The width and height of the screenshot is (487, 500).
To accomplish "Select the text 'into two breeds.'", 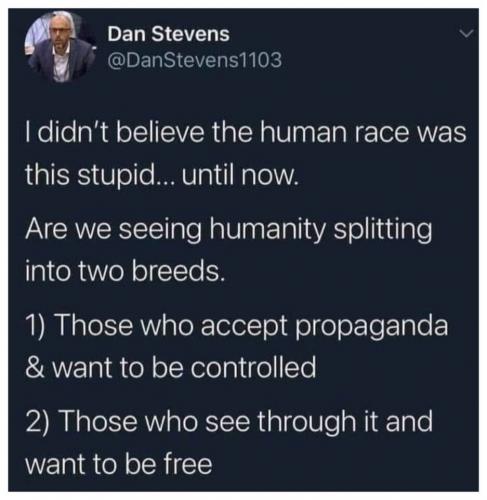I will click(x=124, y=269).
